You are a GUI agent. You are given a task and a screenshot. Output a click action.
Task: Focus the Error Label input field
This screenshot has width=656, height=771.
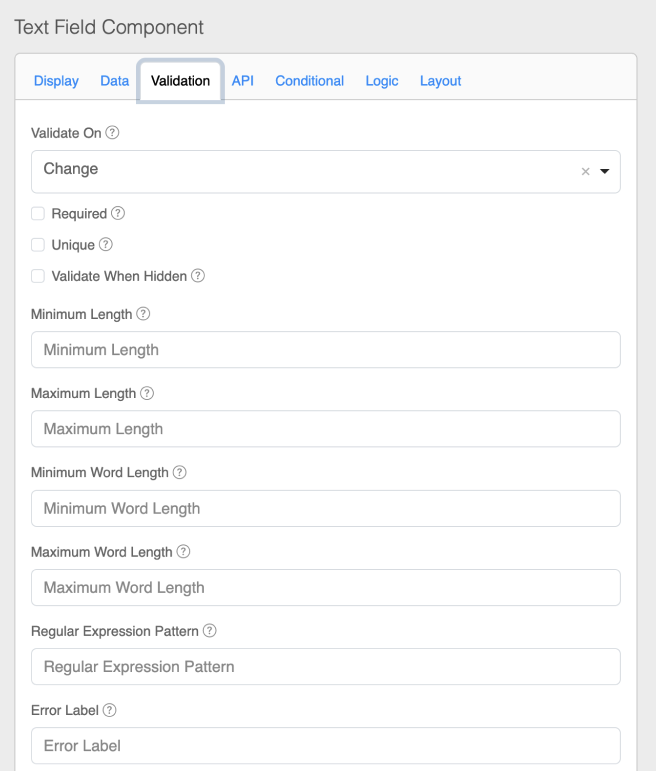coord(325,745)
